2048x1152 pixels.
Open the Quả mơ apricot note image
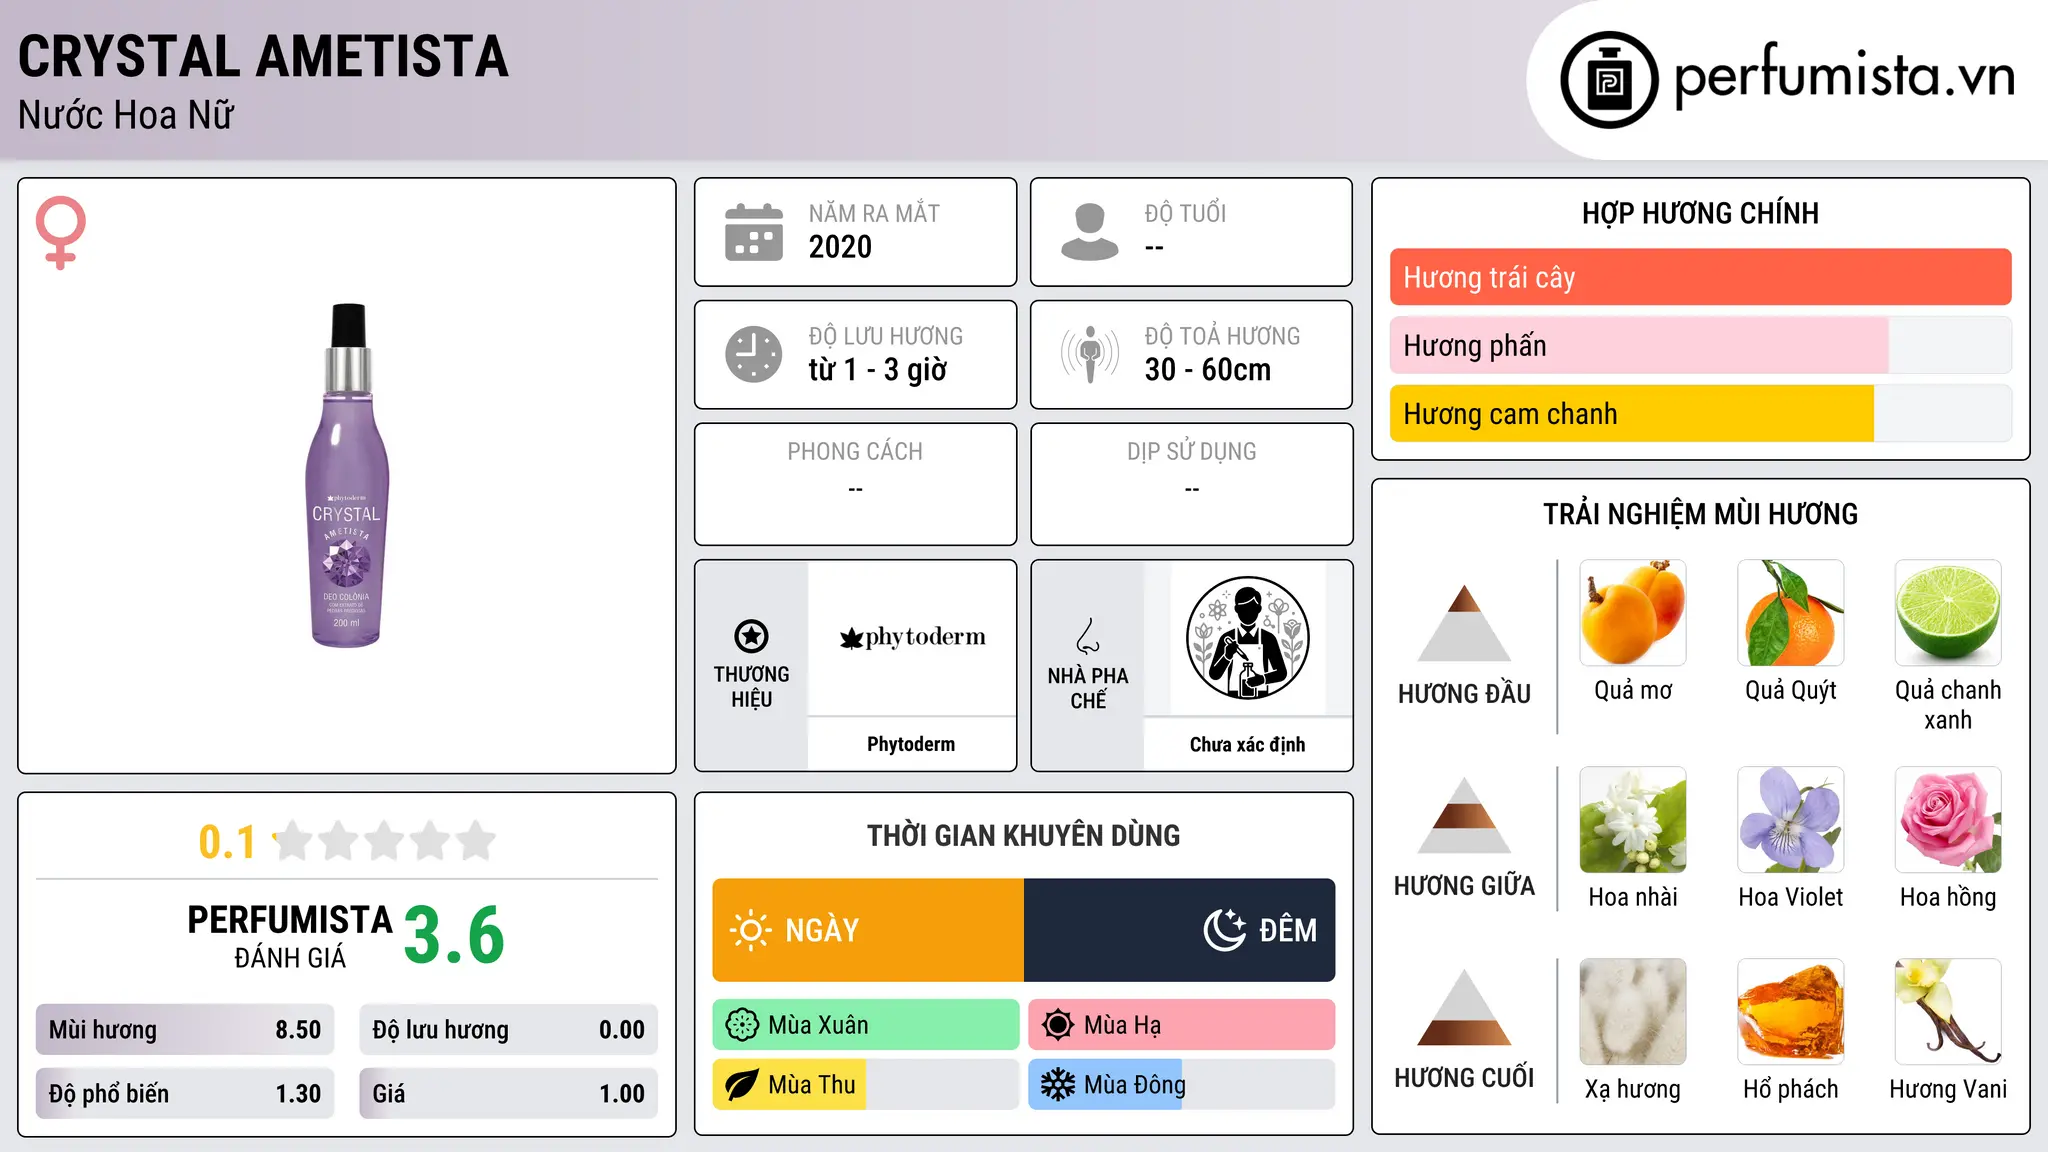[1633, 613]
